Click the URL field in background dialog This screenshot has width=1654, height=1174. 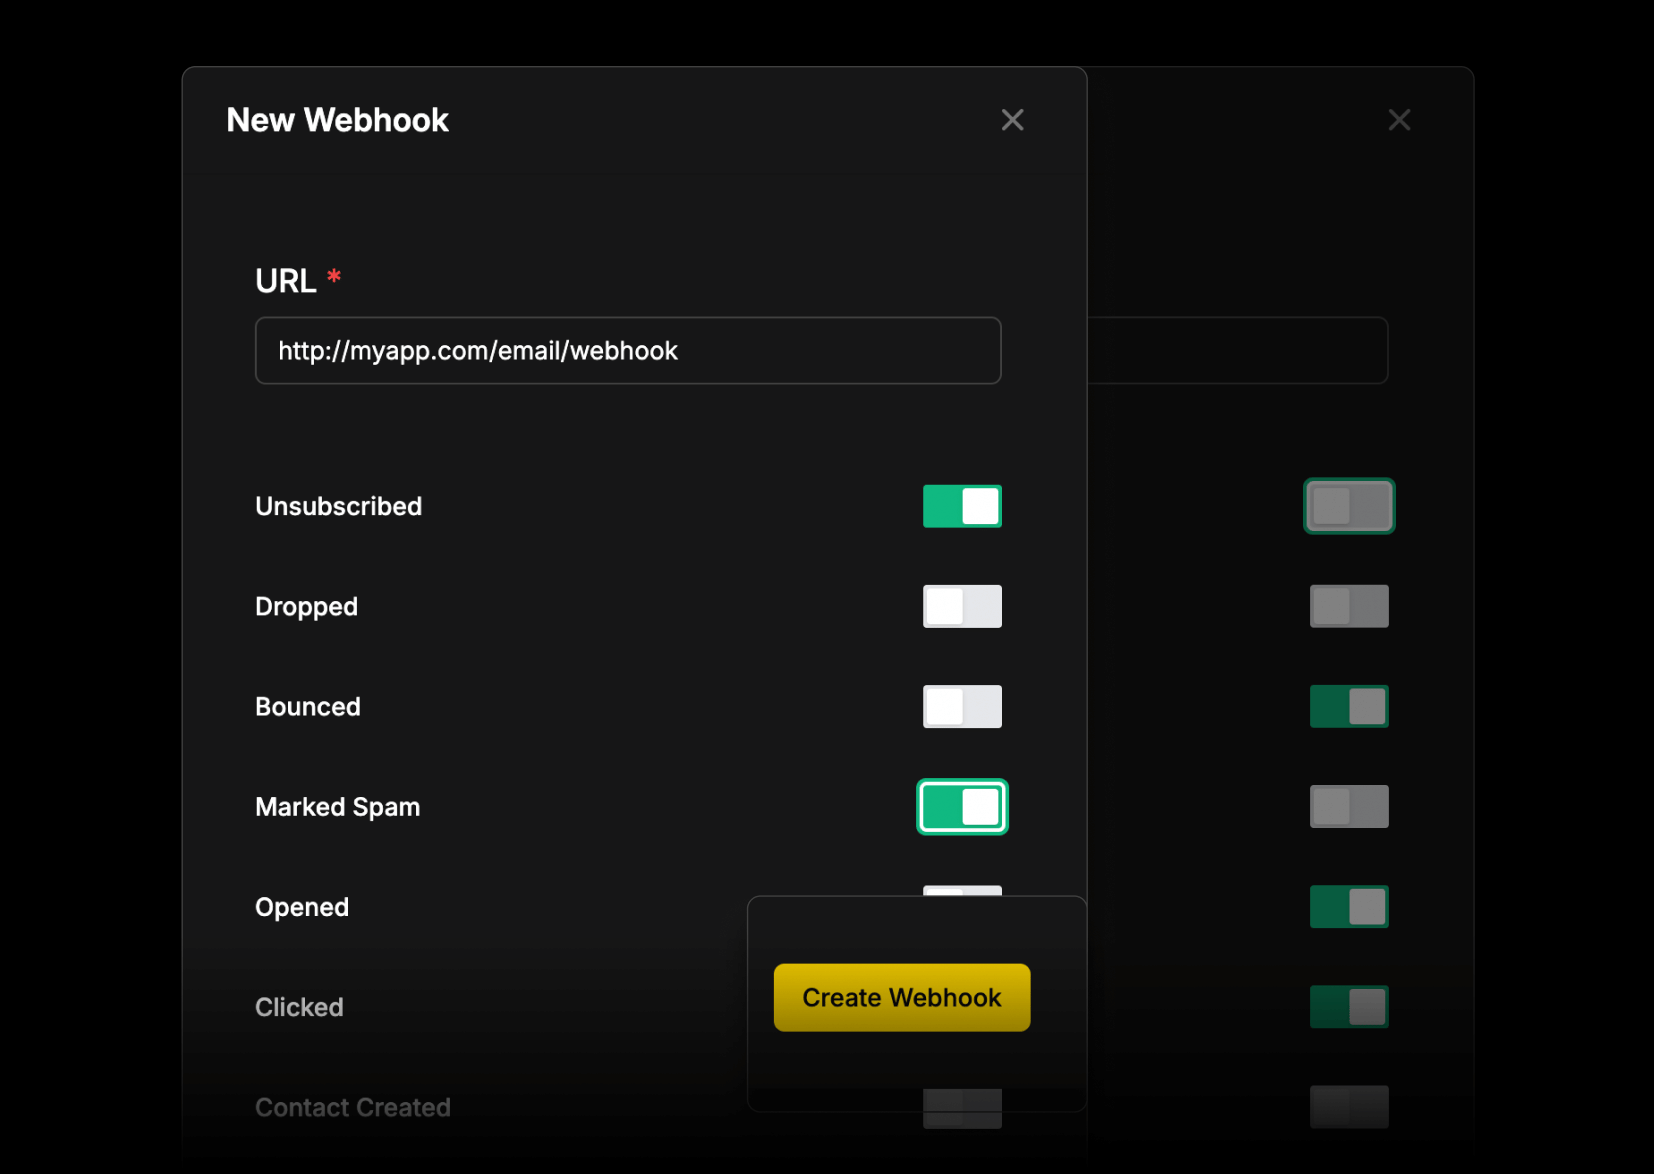(x=1238, y=350)
